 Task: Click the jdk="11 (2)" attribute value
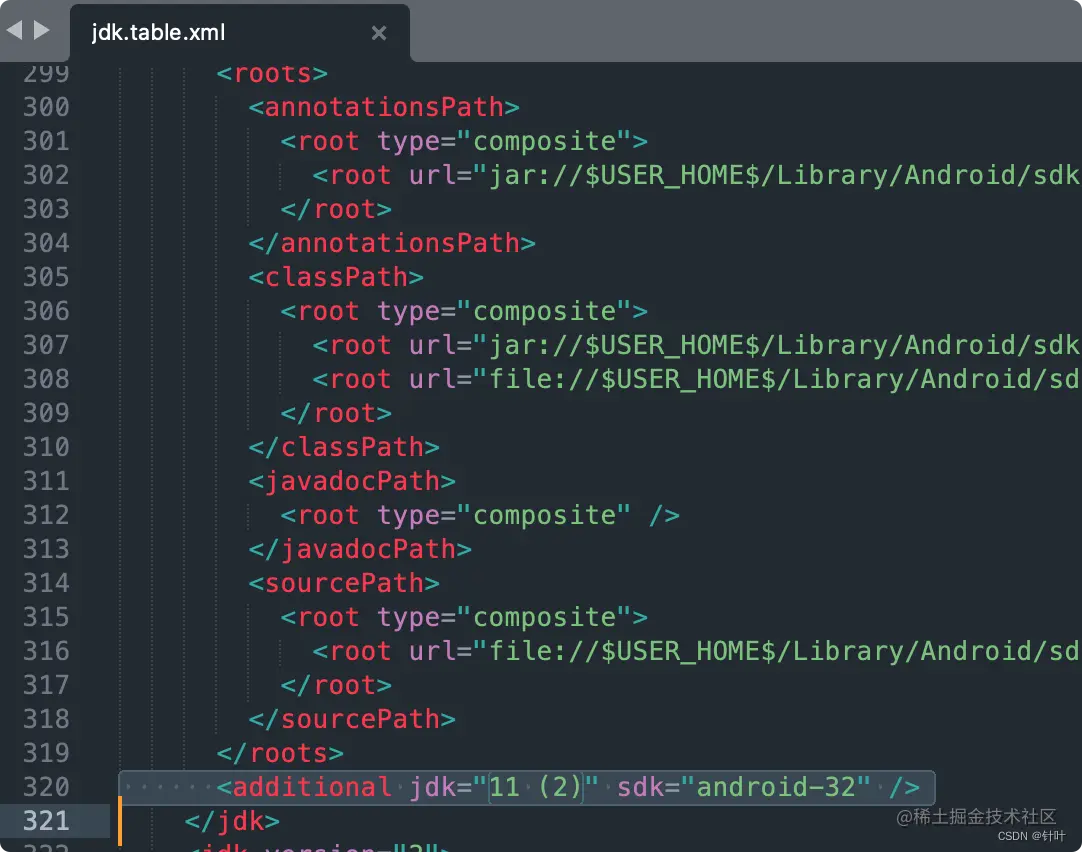click(536, 787)
